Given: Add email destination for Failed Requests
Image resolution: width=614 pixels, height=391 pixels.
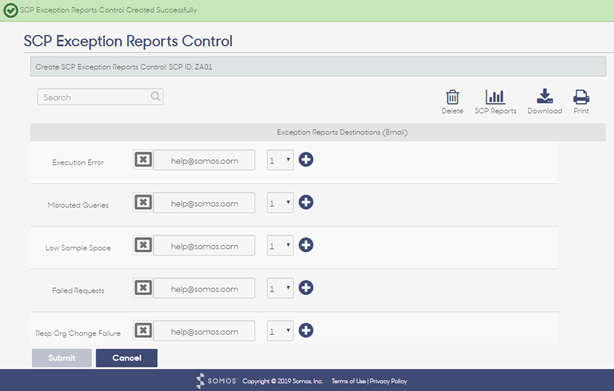Looking at the screenshot, I should [x=306, y=288].
